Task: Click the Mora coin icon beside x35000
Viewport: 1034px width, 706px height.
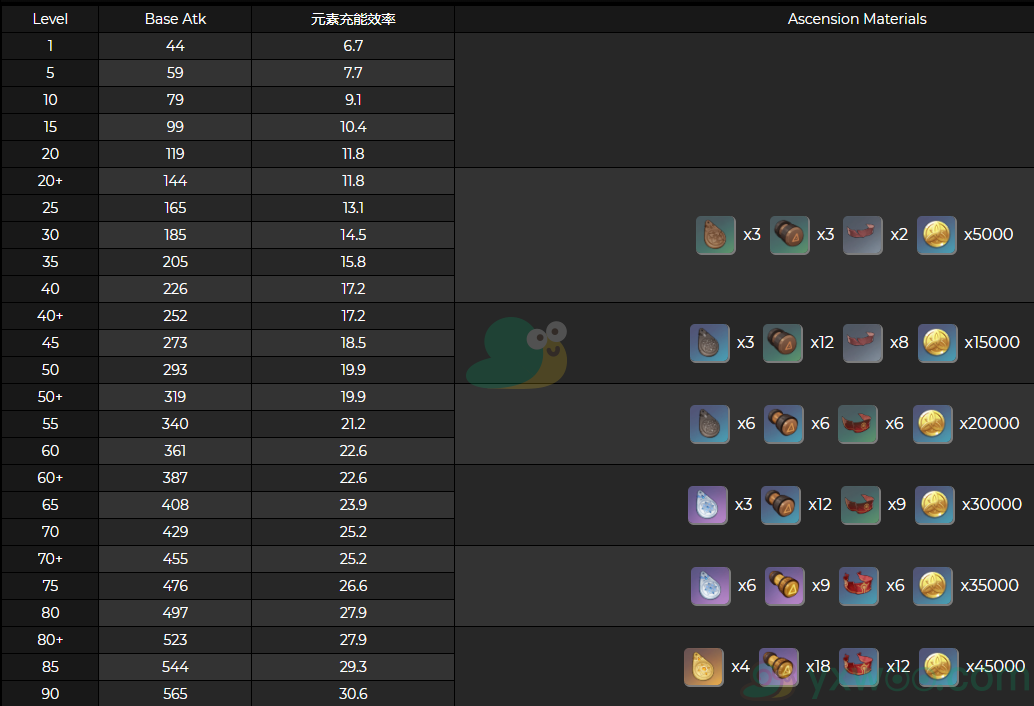Action: 932,587
